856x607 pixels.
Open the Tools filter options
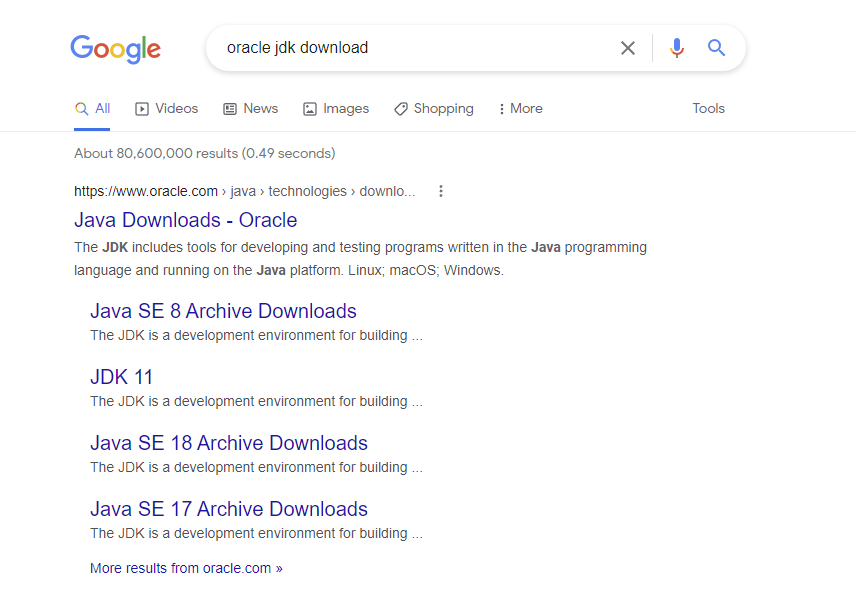709,109
